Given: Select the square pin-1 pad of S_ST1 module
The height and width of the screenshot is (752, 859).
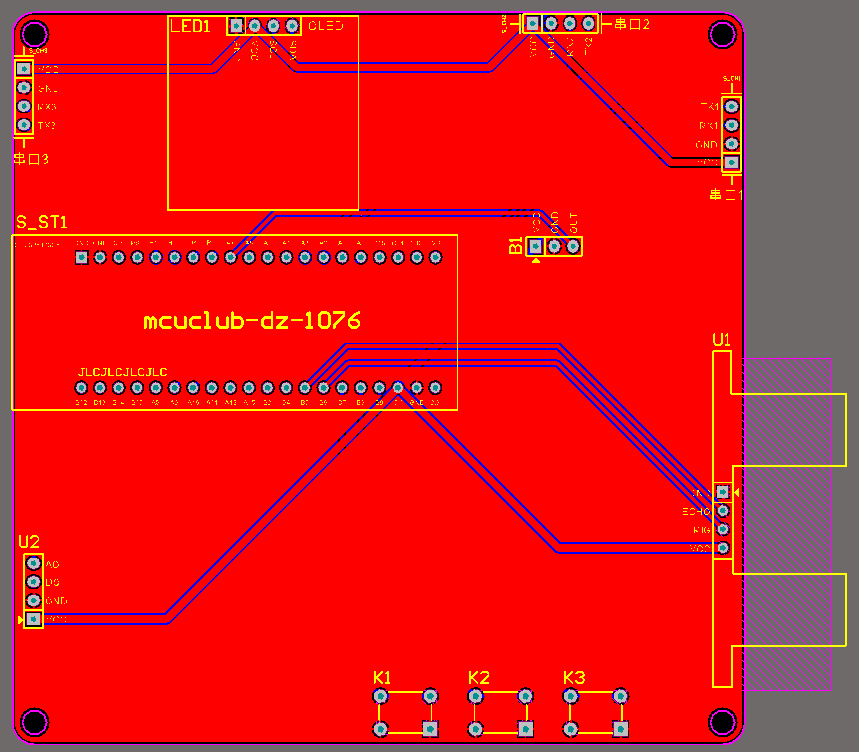Looking at the screenshot, I should (82, 257).
